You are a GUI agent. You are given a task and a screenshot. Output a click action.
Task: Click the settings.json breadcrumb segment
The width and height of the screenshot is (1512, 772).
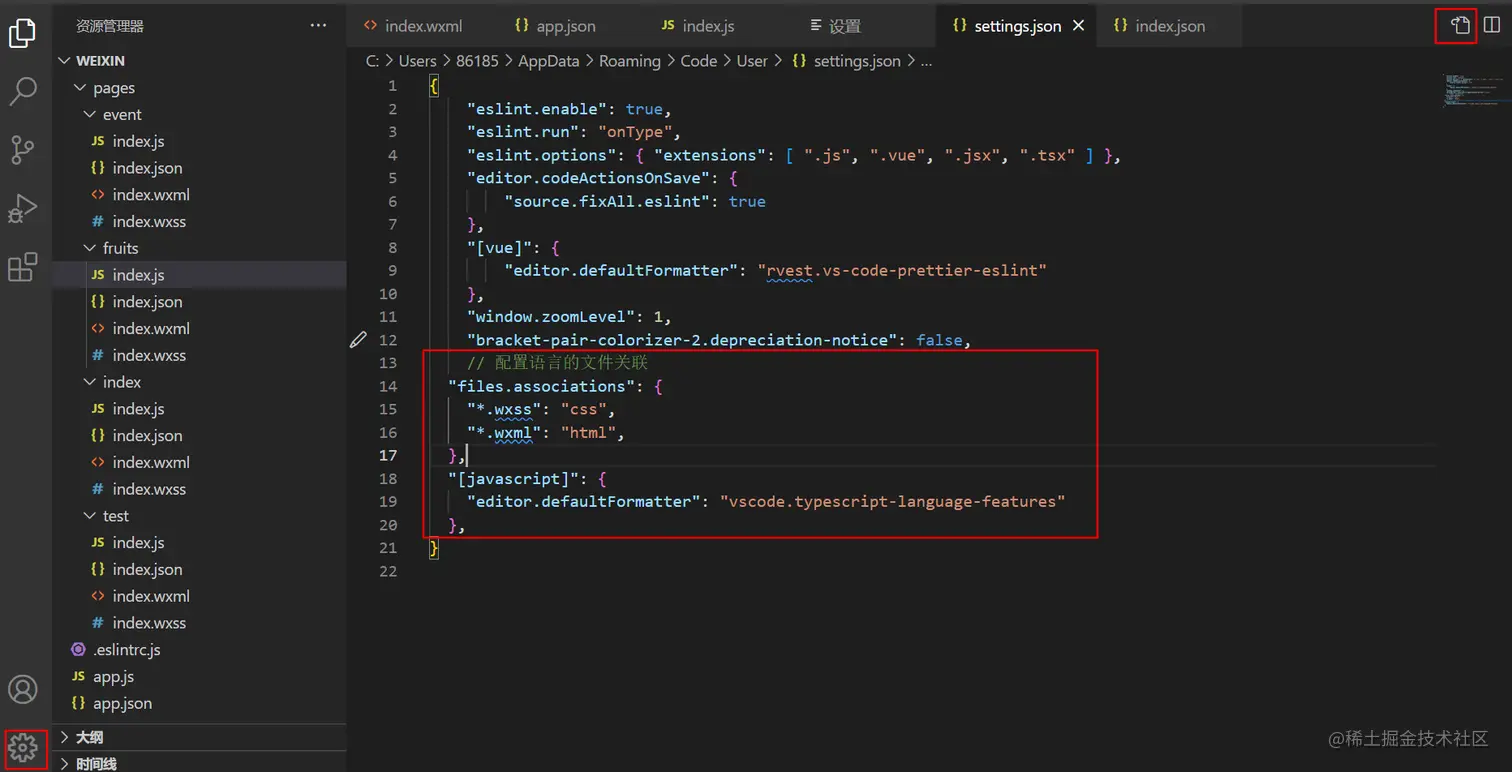tap(846, 61)
